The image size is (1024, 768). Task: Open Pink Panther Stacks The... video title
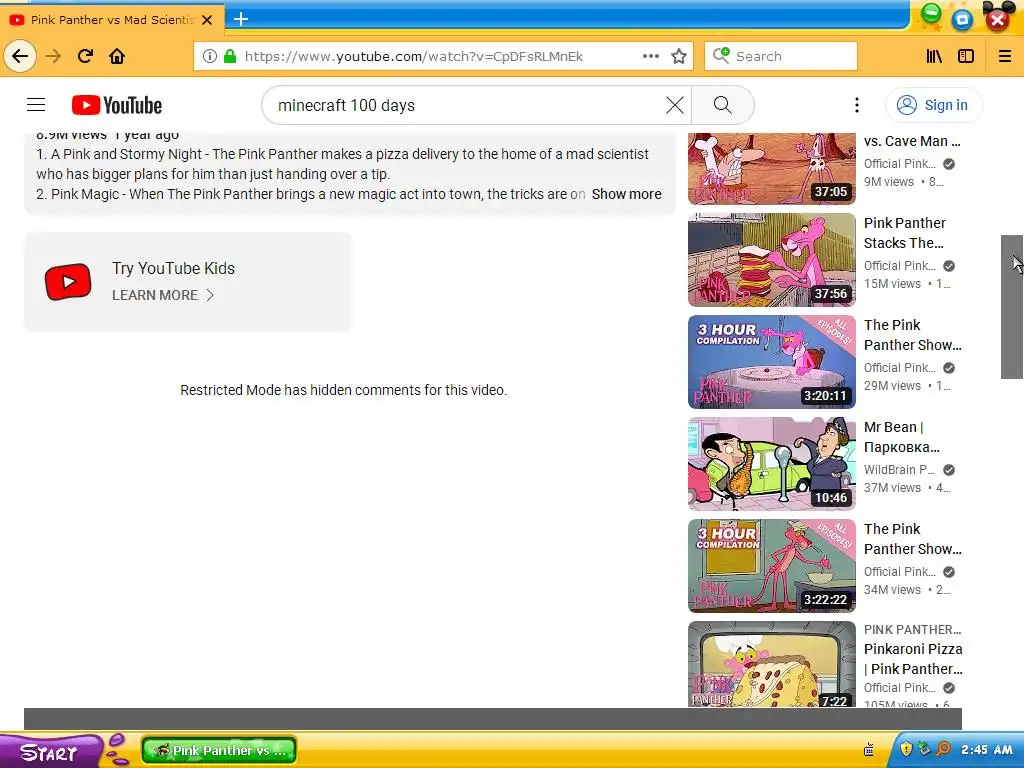click(x=904, y=233)
